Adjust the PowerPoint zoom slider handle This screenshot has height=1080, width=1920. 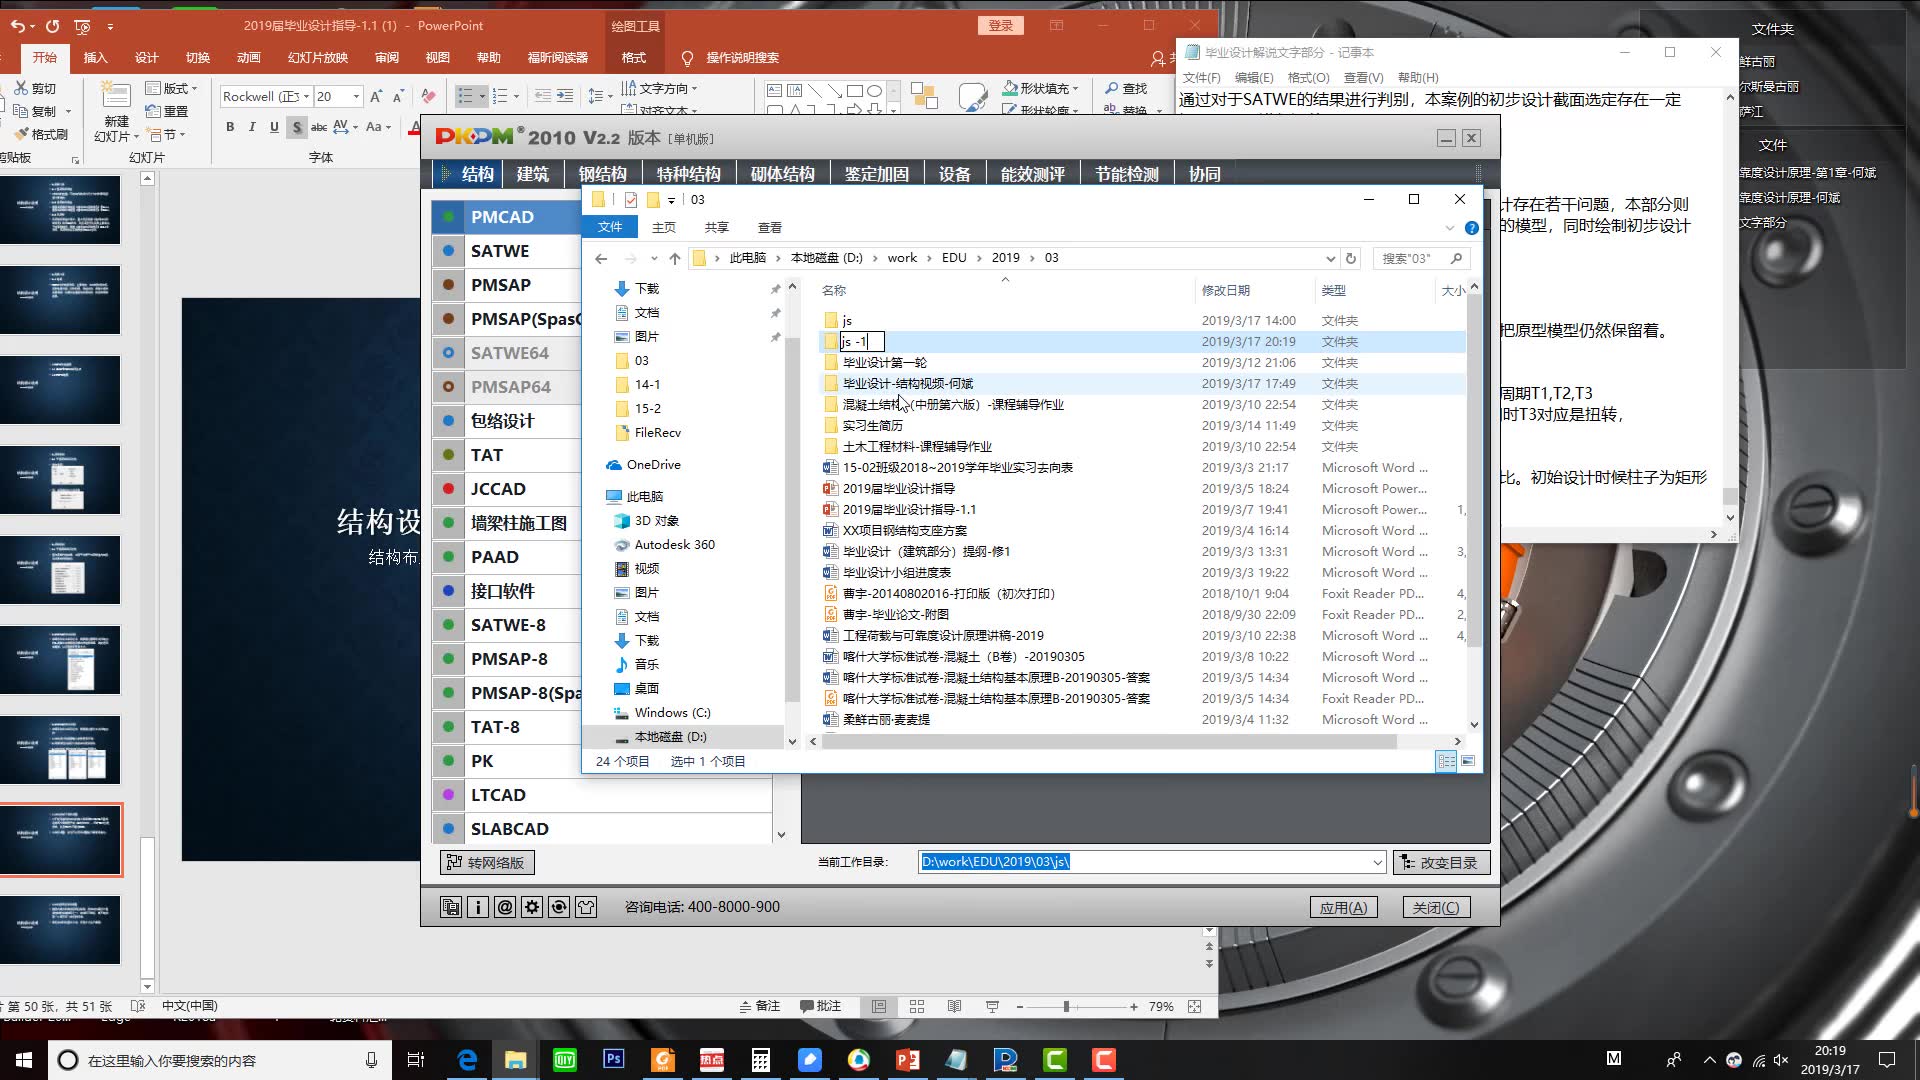click(1066, 1006)
